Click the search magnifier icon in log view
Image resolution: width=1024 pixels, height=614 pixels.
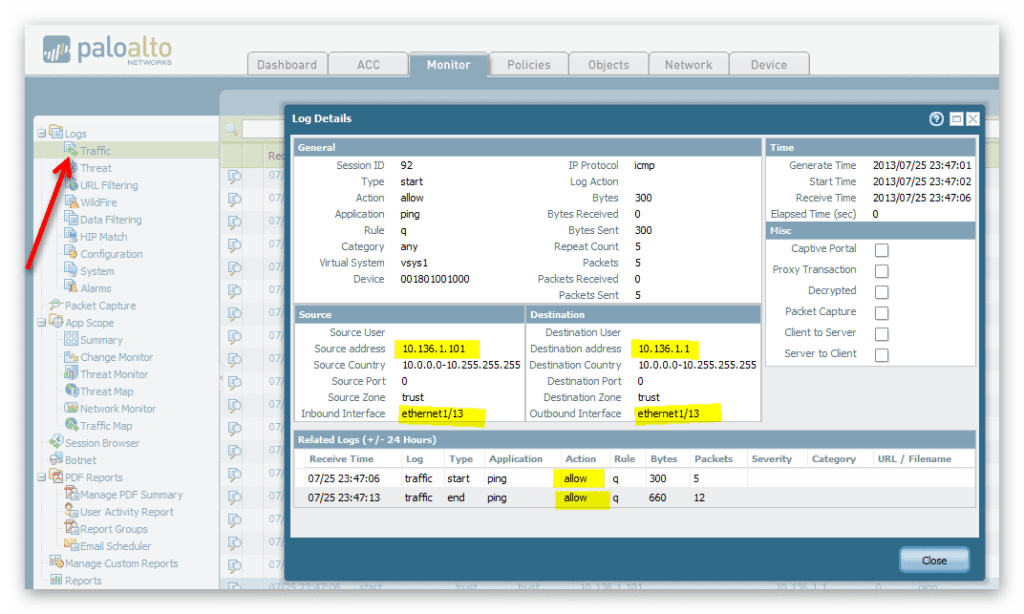(x=231, y=129)
